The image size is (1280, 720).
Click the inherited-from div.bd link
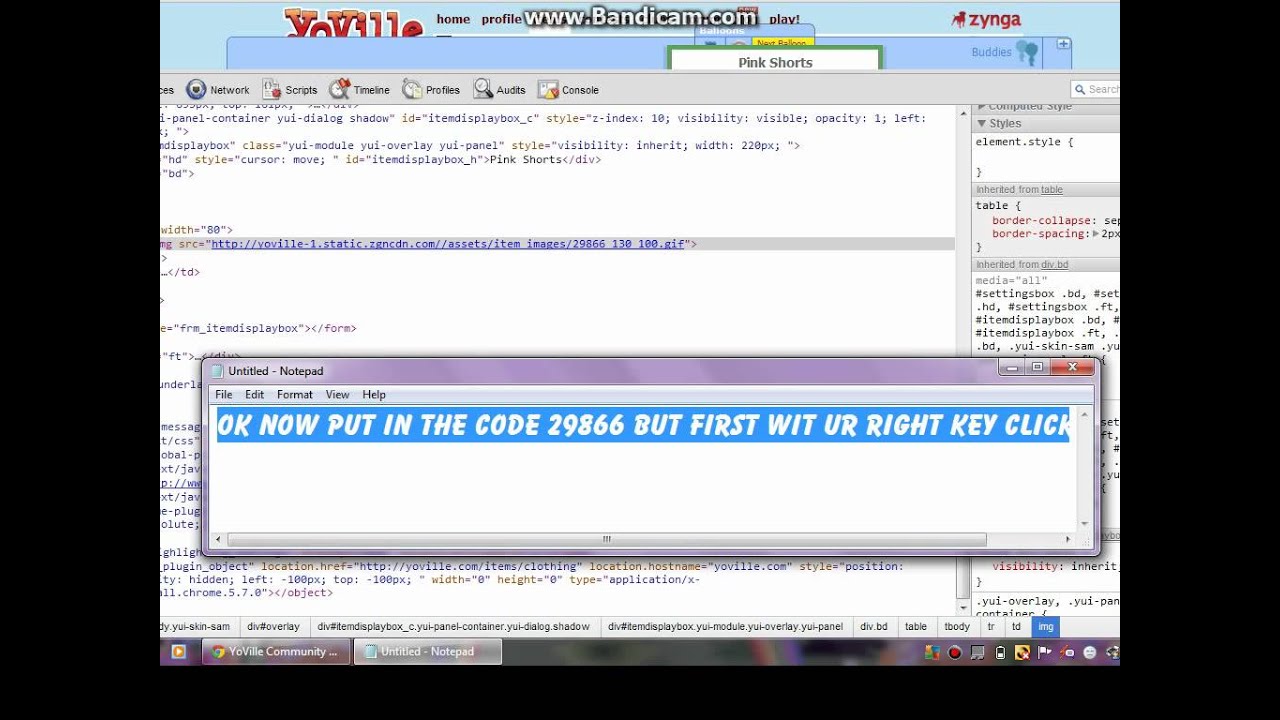tap(1054, 265)
